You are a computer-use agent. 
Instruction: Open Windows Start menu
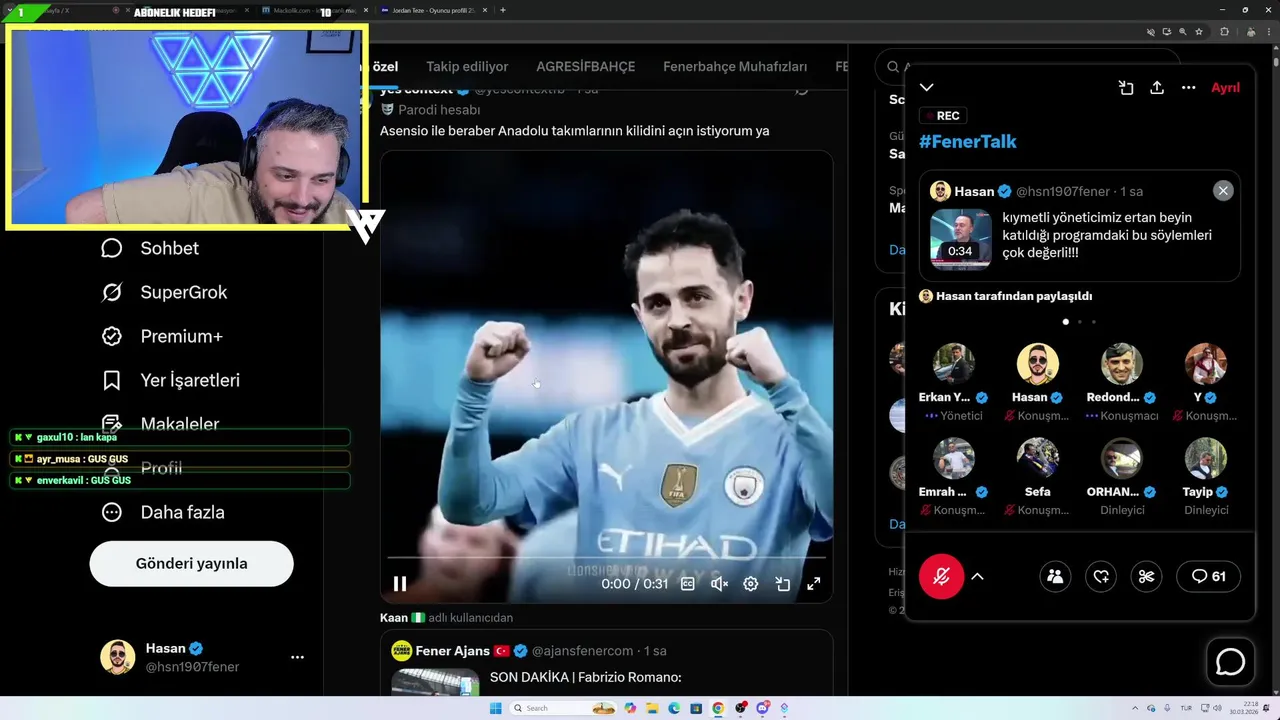(x=494, y=708)
